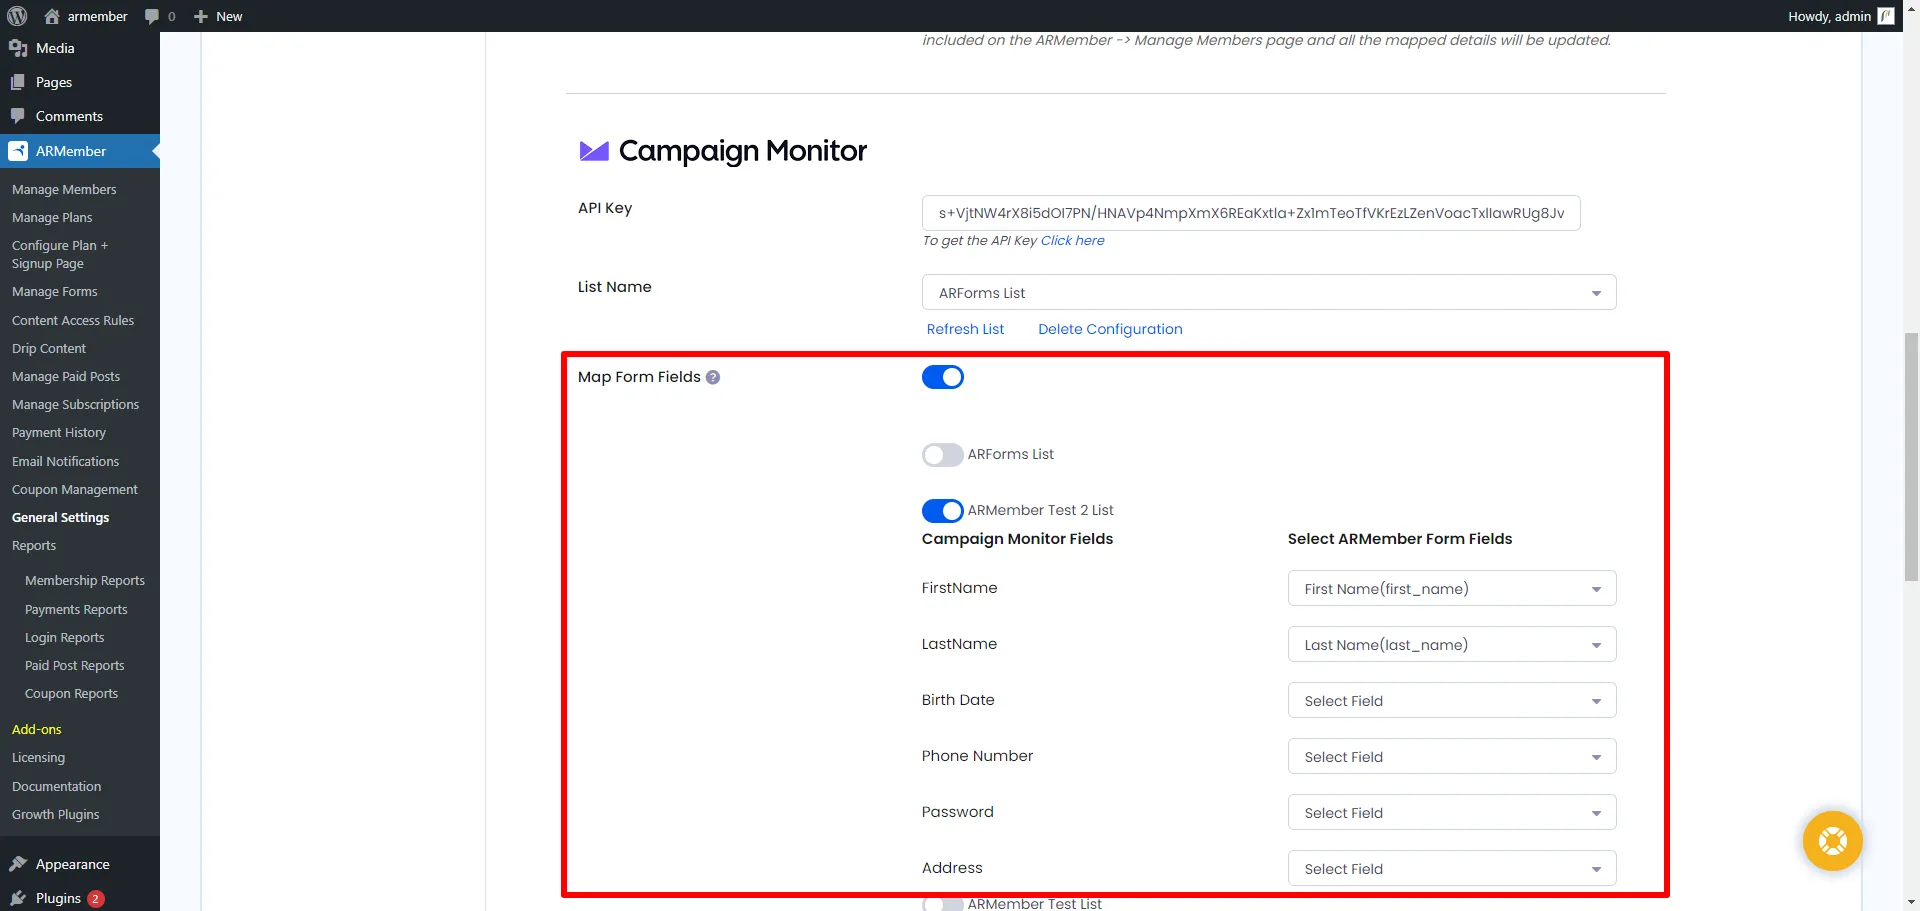1920x911 pixels.
Task: Click the plus New icon in admin bar
Action: [200, 16]
